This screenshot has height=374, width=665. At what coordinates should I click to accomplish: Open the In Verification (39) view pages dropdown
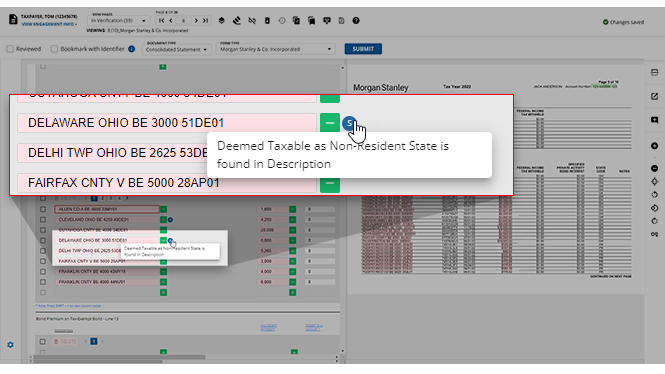coord(118,20)
